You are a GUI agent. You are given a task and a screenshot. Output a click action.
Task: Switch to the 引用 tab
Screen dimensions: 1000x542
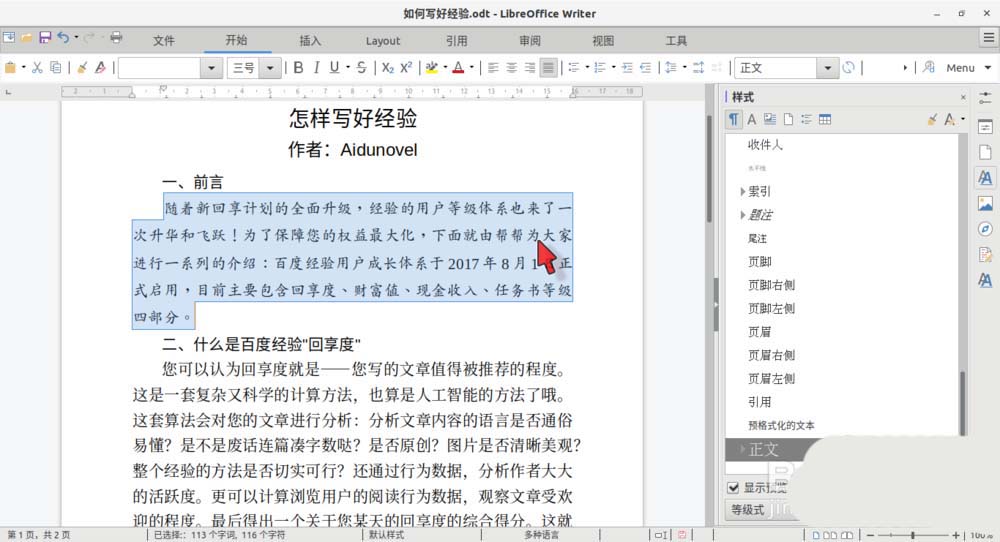point(456,41)
